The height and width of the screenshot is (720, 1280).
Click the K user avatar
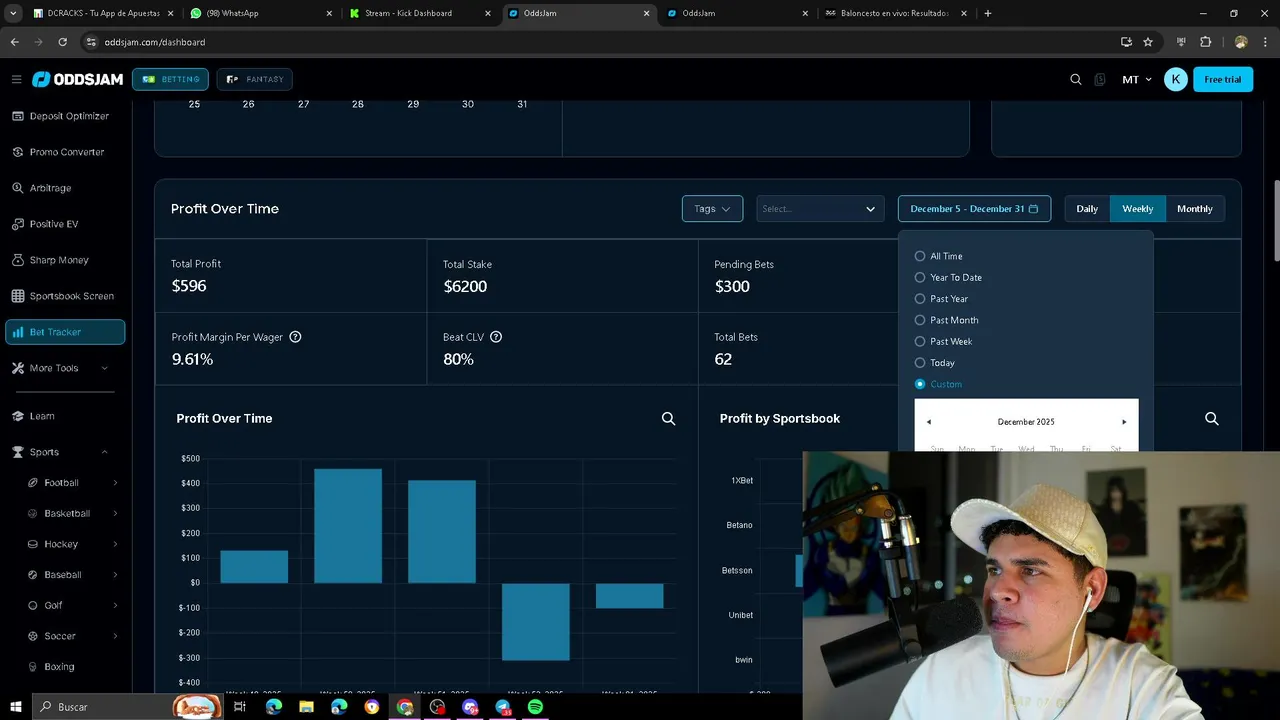[x=1176, y=79]
